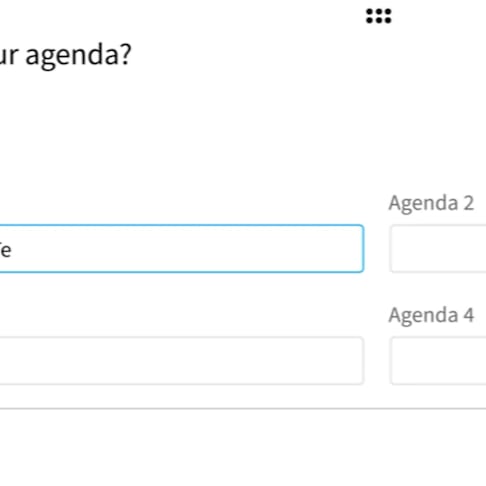This screenshot has width=486, height=486.
Task: Activate the text field under Agenda 2 label
Action: tap(438, 249)
